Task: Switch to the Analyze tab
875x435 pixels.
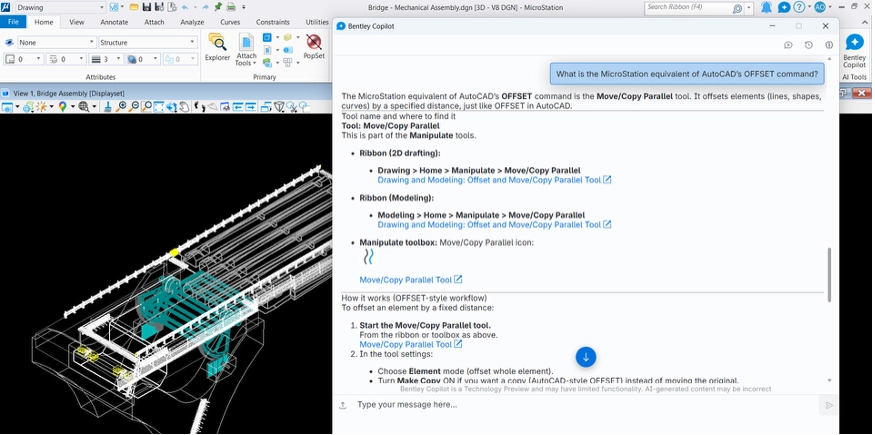Action: (x=192, y=22)
